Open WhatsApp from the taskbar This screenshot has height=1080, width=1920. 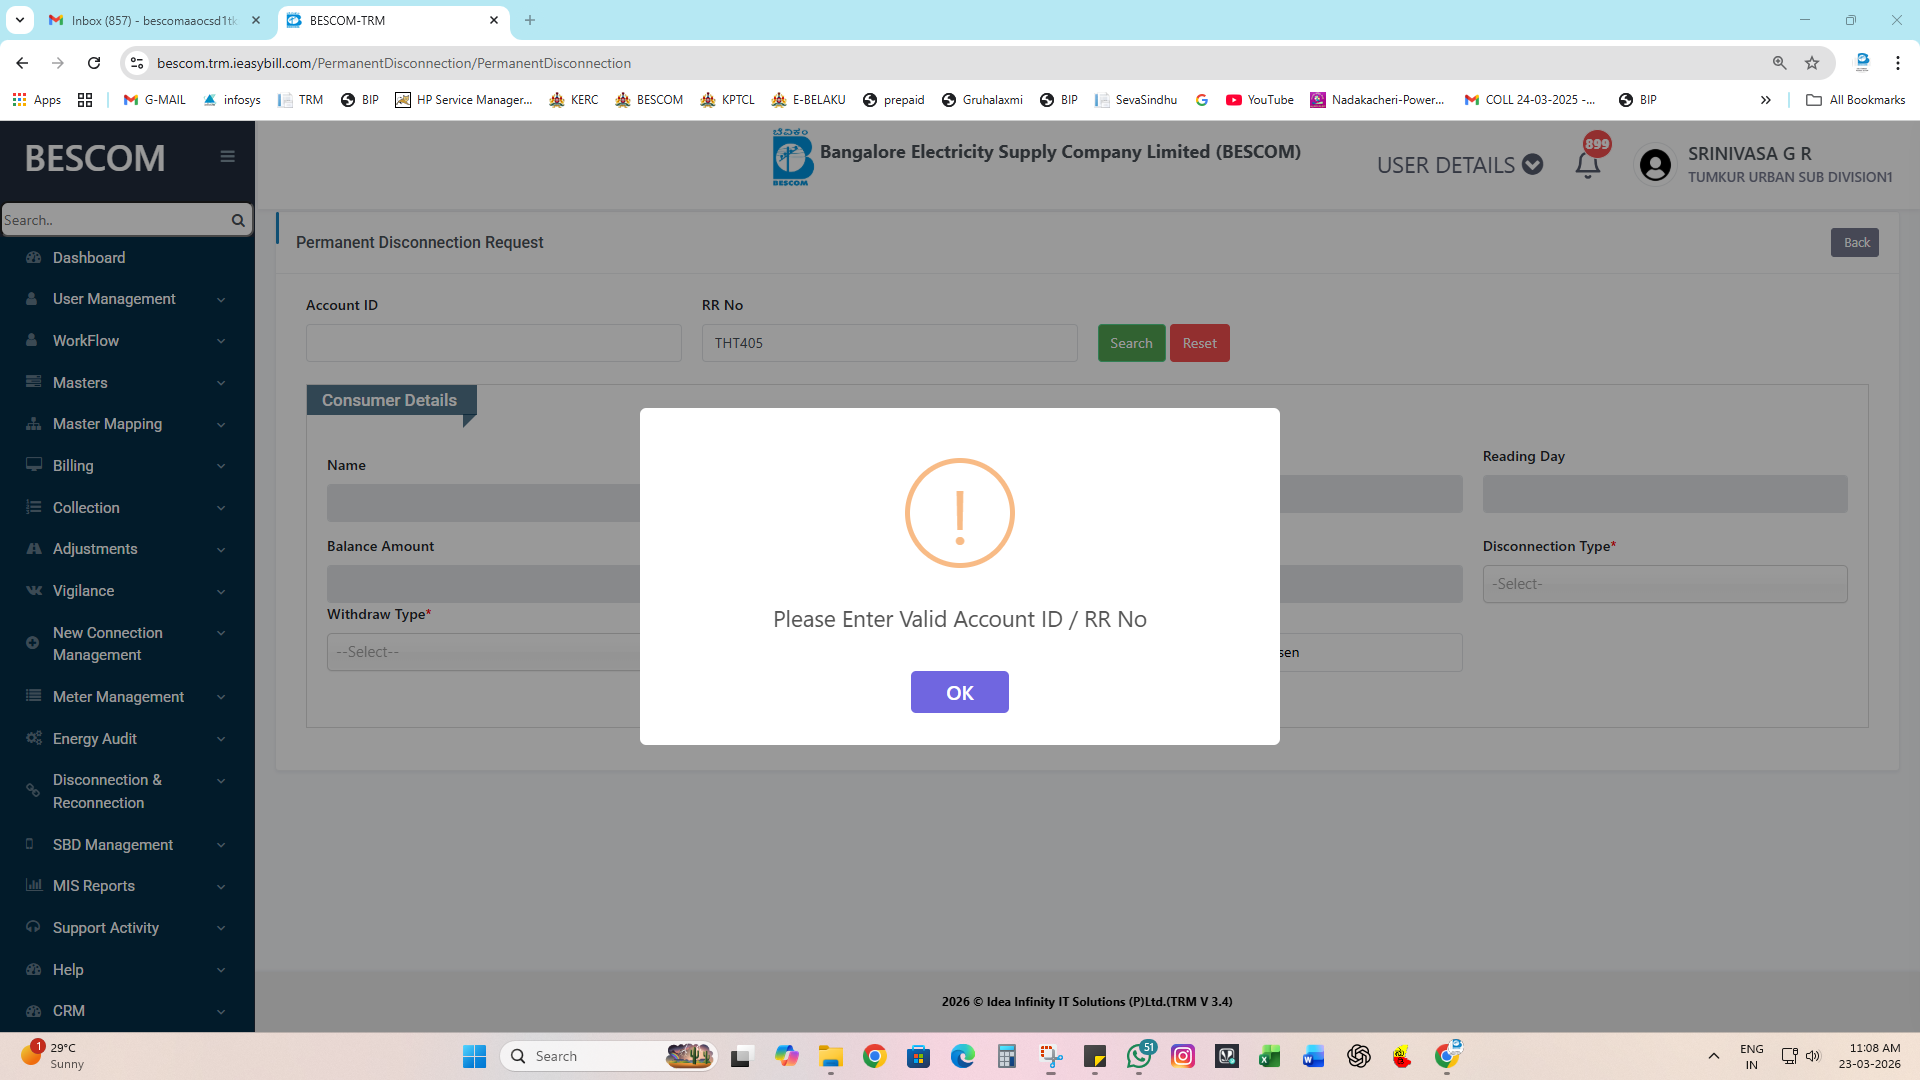point(1138,1056)
